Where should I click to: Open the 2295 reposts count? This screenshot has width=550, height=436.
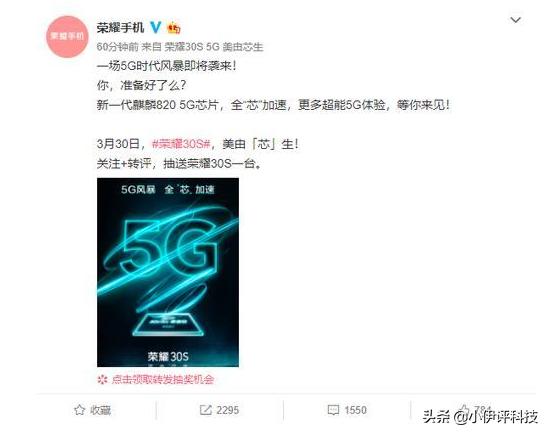coord(228,410)
